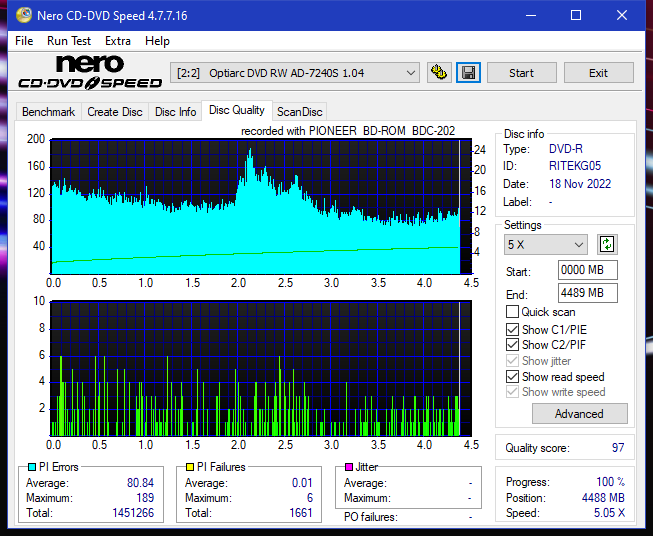This screenshot has height=536, width=653.
Task: Click PI Errors average 80.84
Action: pyautogui.click(x=140, y=483)
